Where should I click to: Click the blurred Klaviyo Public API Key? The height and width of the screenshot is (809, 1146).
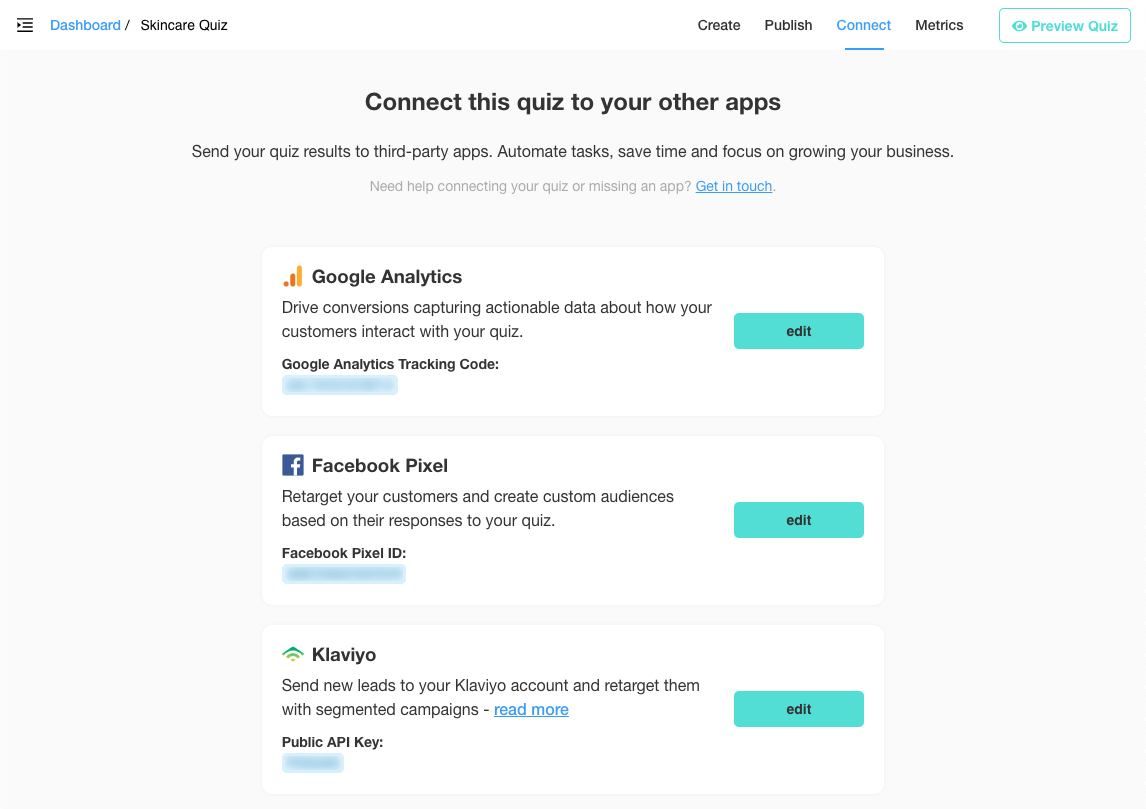tap(313, 763)
